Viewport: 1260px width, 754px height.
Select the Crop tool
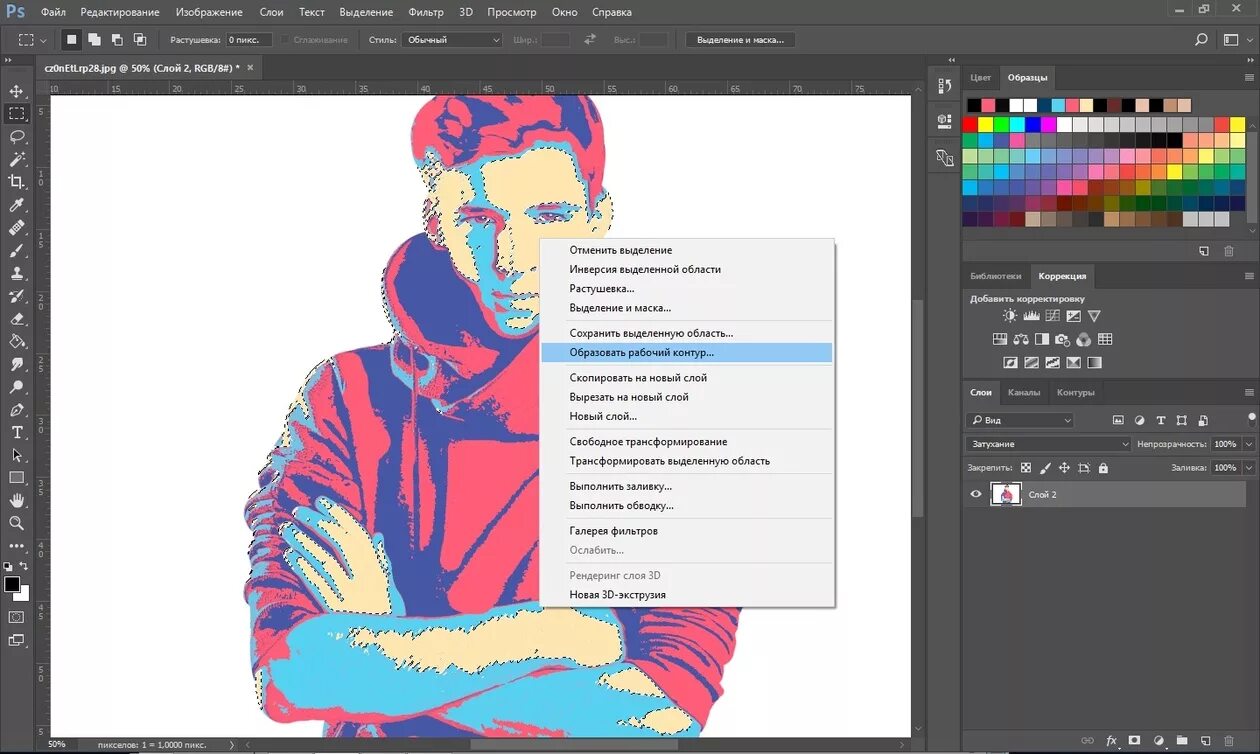point(16,182)
